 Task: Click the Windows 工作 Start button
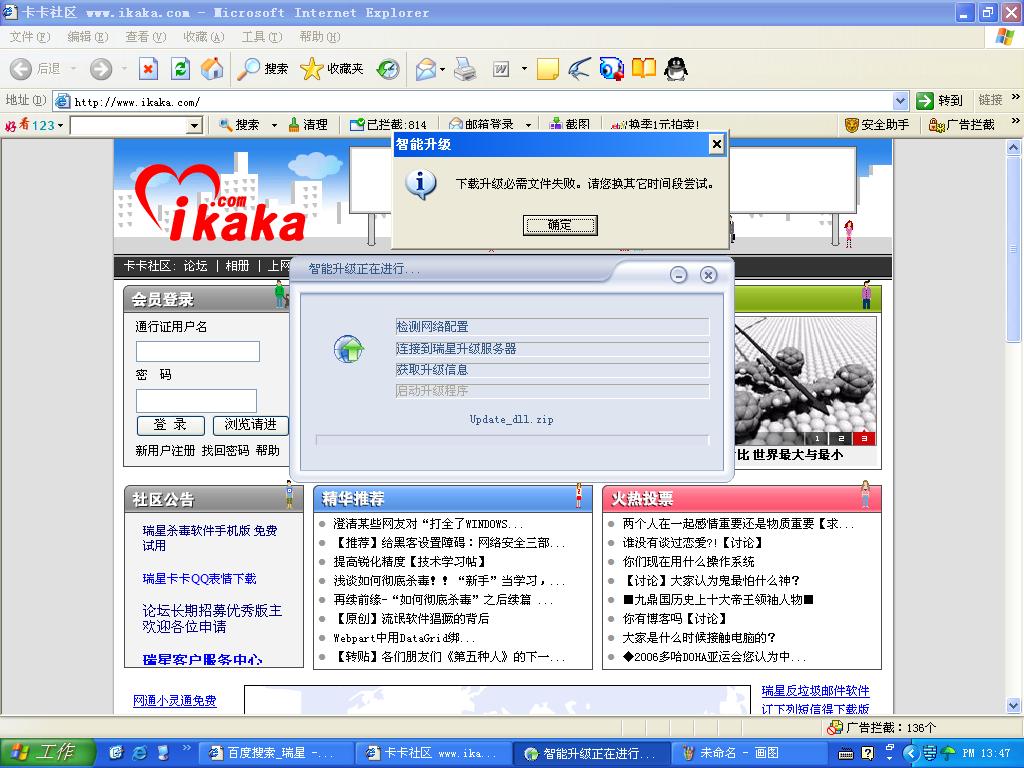coord(48,752)
